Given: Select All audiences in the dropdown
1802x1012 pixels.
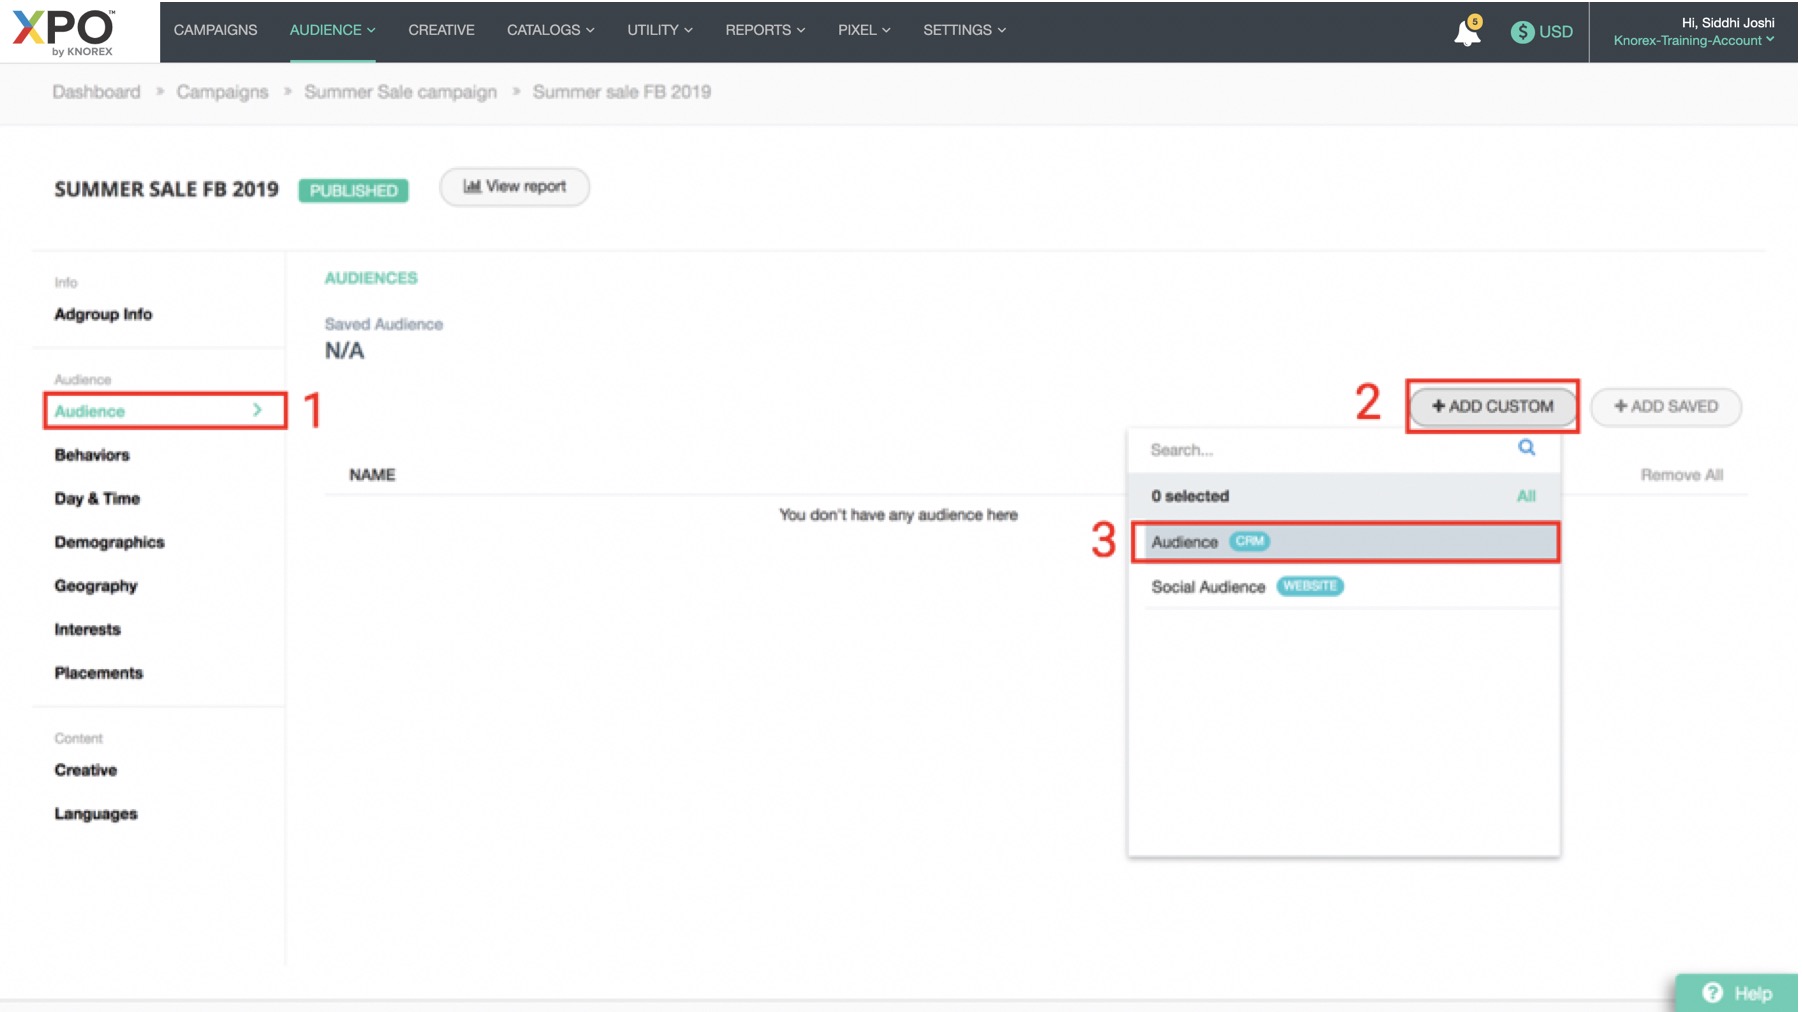Looking at the screenshot, I should pyautogui.click(x=1525, y=496).
